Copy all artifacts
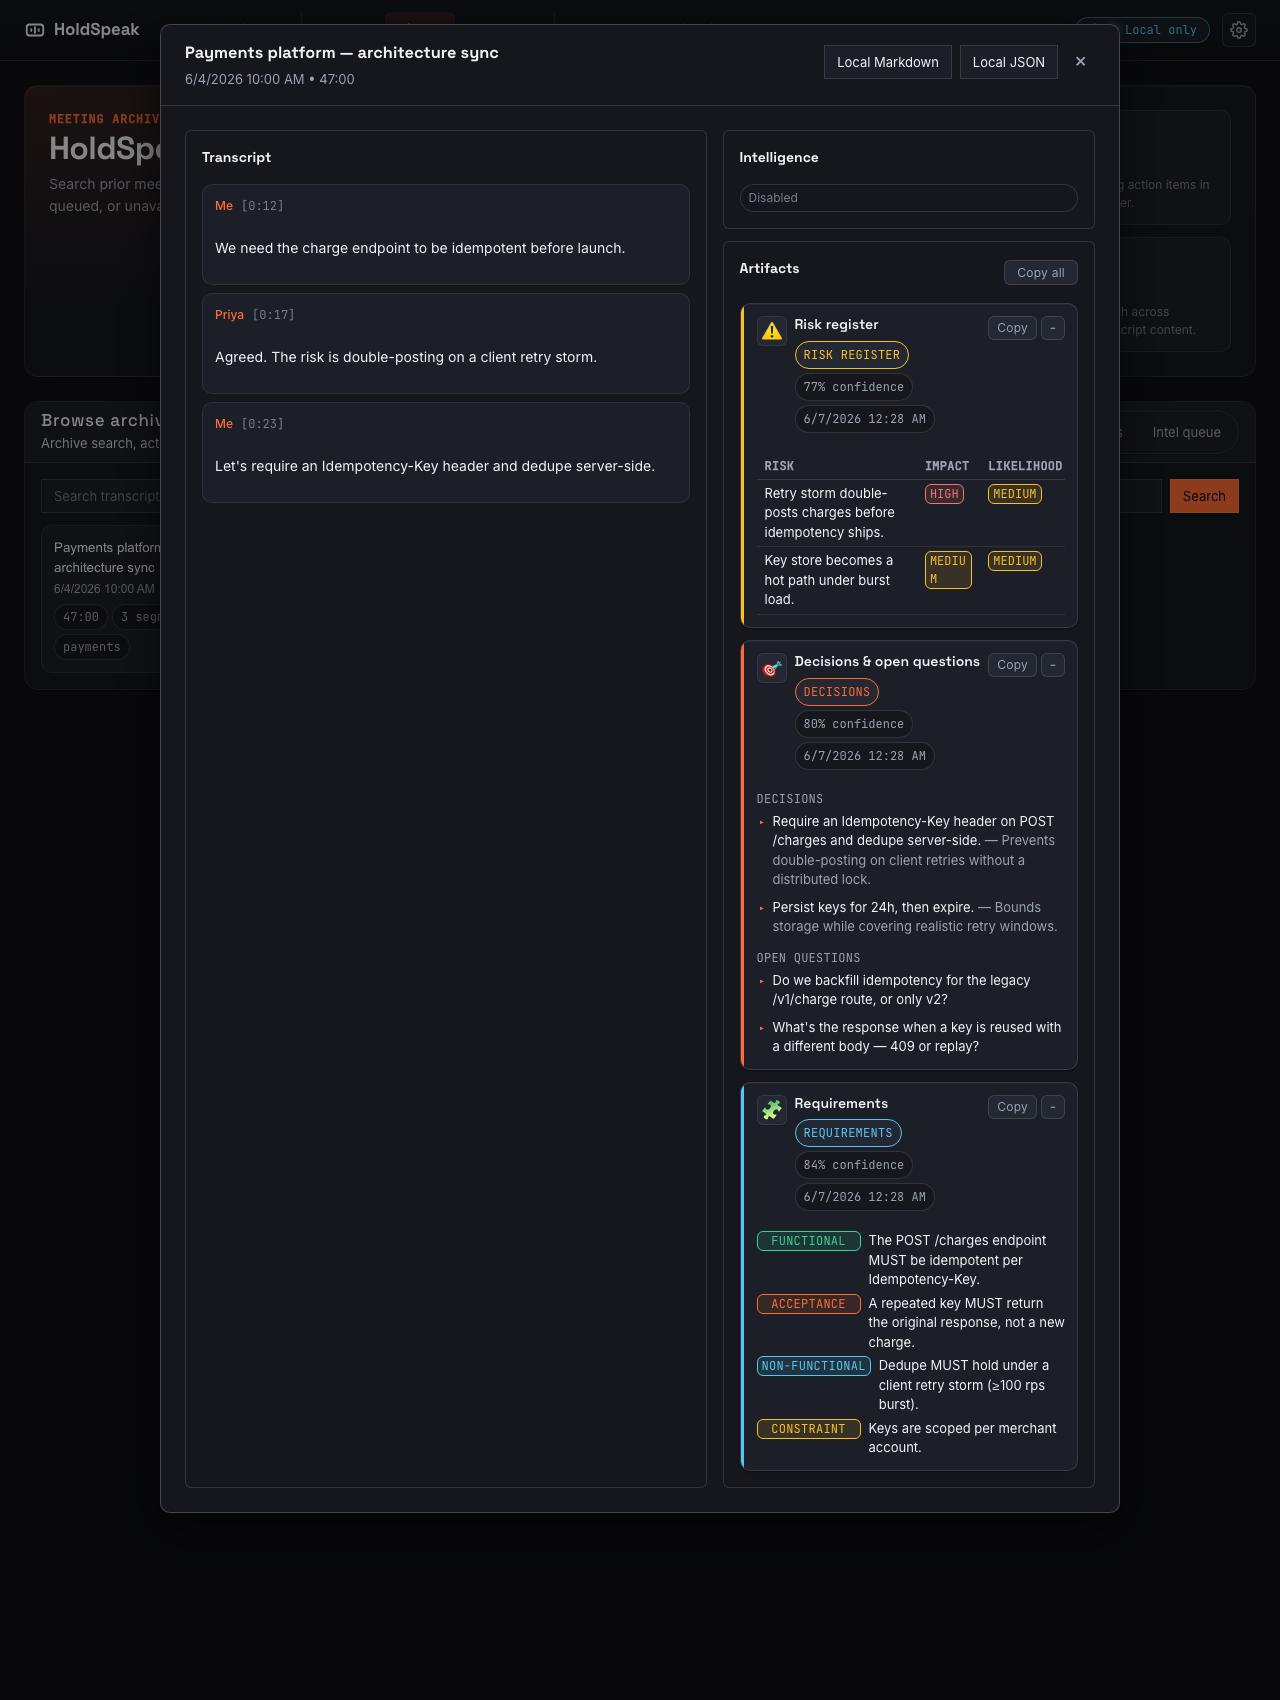Viewport: 1280px width, 1700px height. point(1041,273)
